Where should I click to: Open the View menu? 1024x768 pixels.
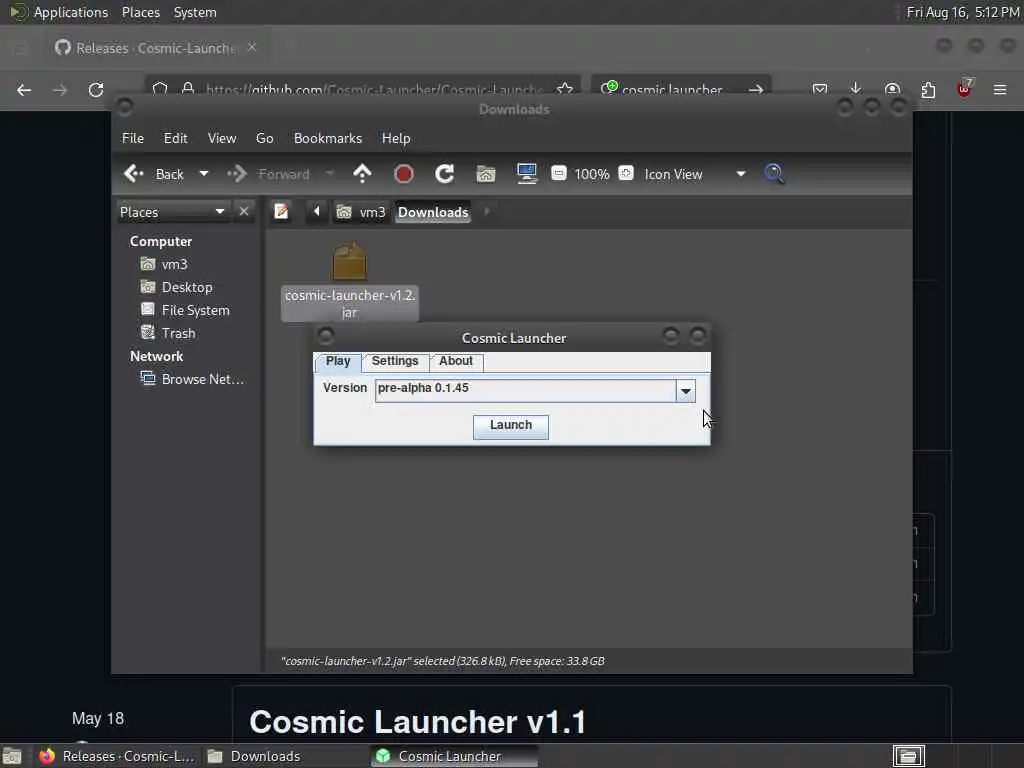tap(222, 138)
